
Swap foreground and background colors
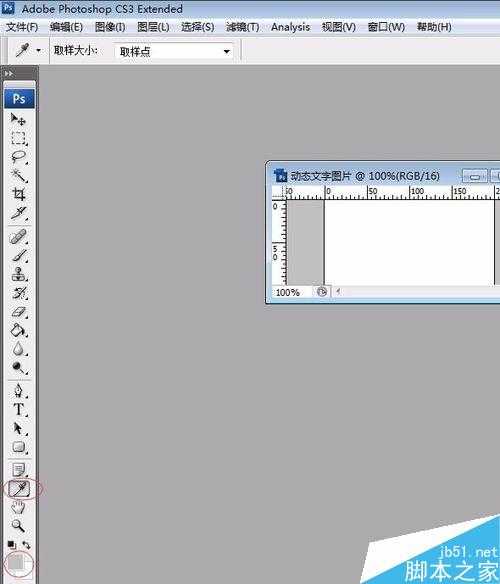(26, 545)
